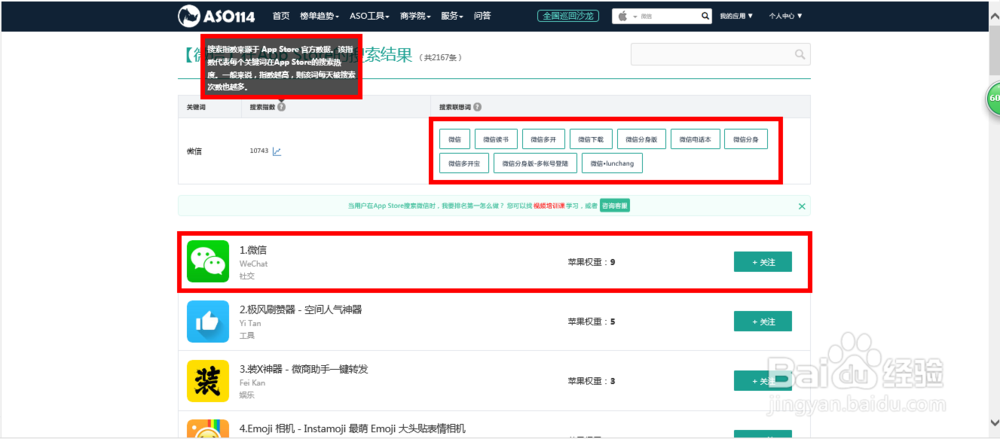
Task: Click the 苹果权重：9 text
Action: click(591, 262)
